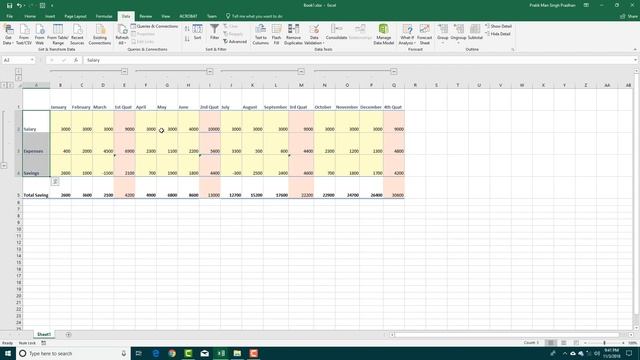640x360 pixels.
Task: Open the Name Box dropdown
Action: (x=32, y=60)
